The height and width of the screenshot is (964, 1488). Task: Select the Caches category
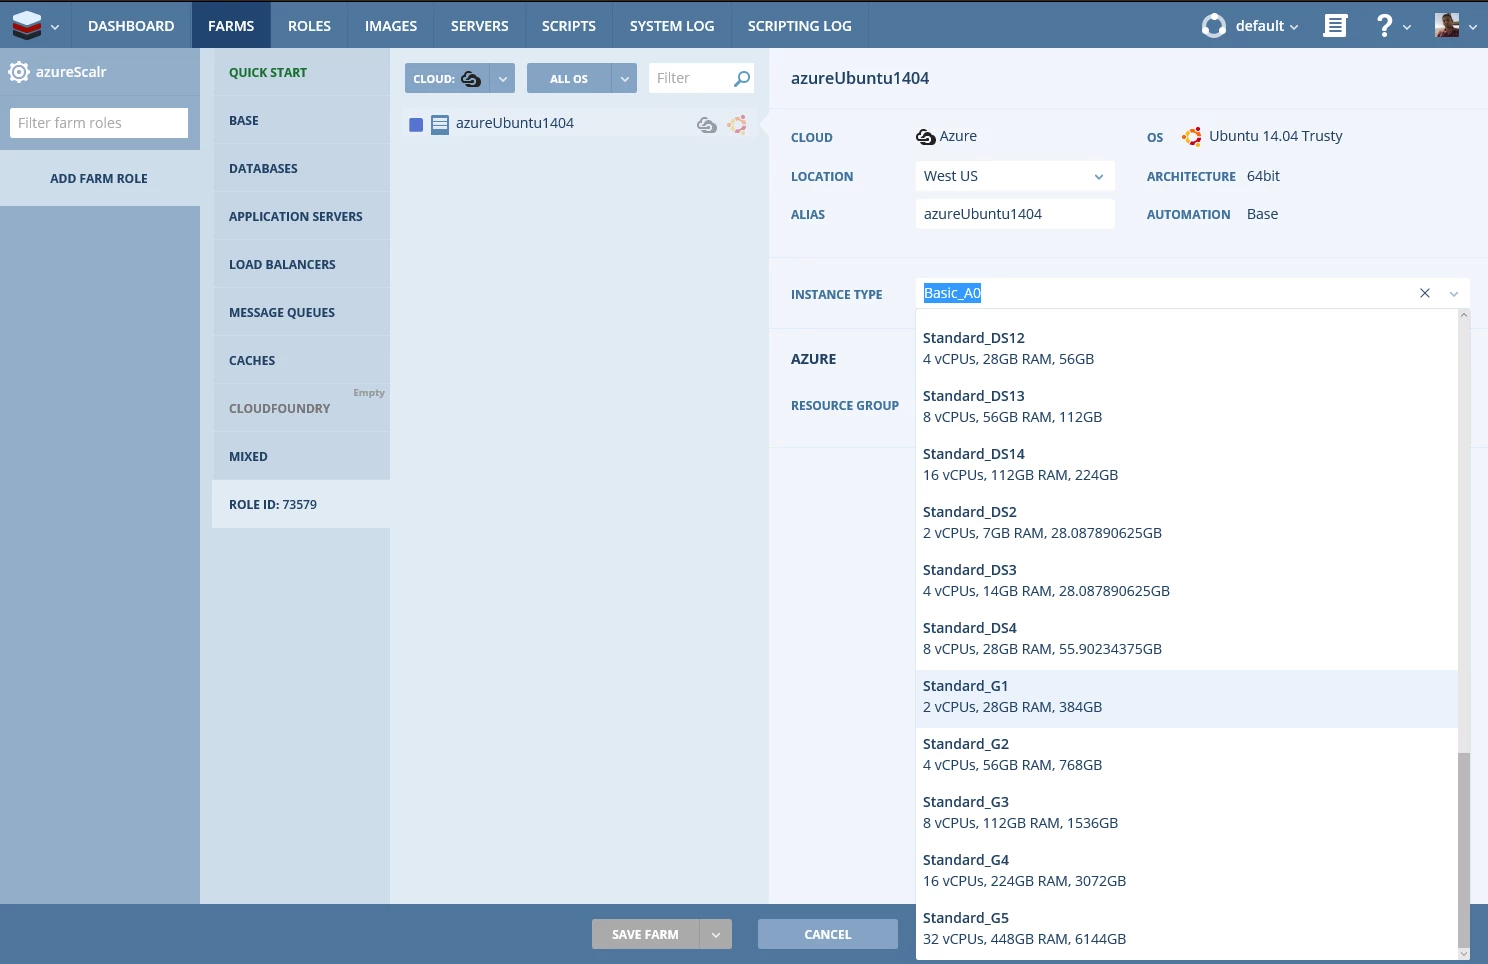(x=301, y=360)
